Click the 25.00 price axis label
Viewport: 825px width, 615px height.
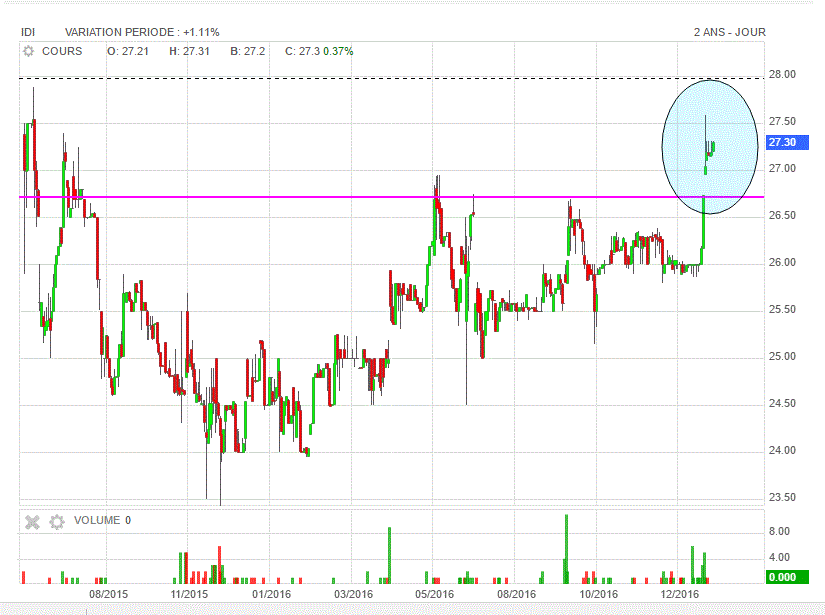coord(782,356)
